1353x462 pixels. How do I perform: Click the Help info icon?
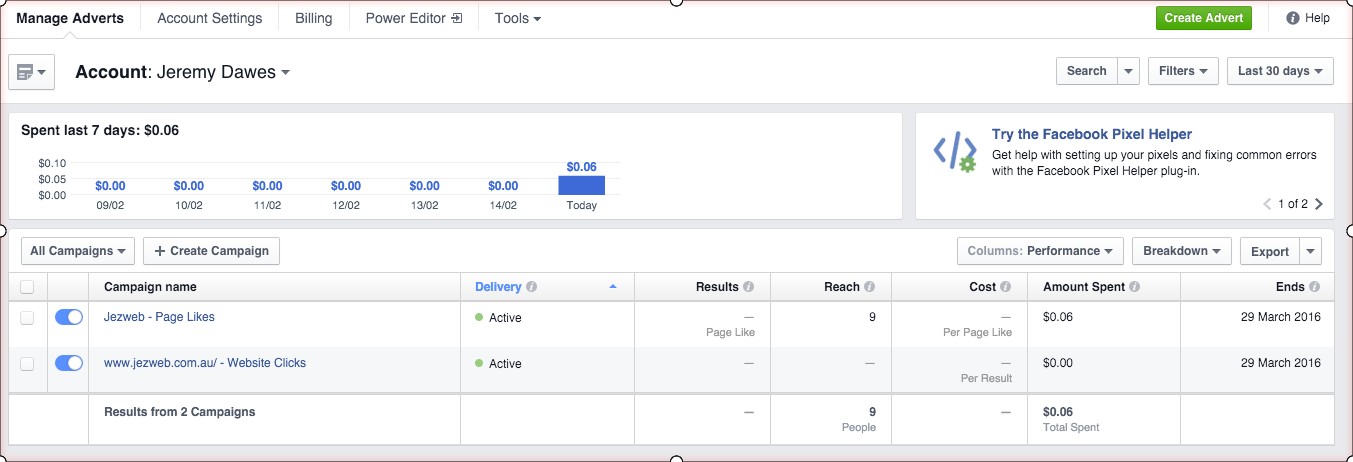coord(1292,18)
